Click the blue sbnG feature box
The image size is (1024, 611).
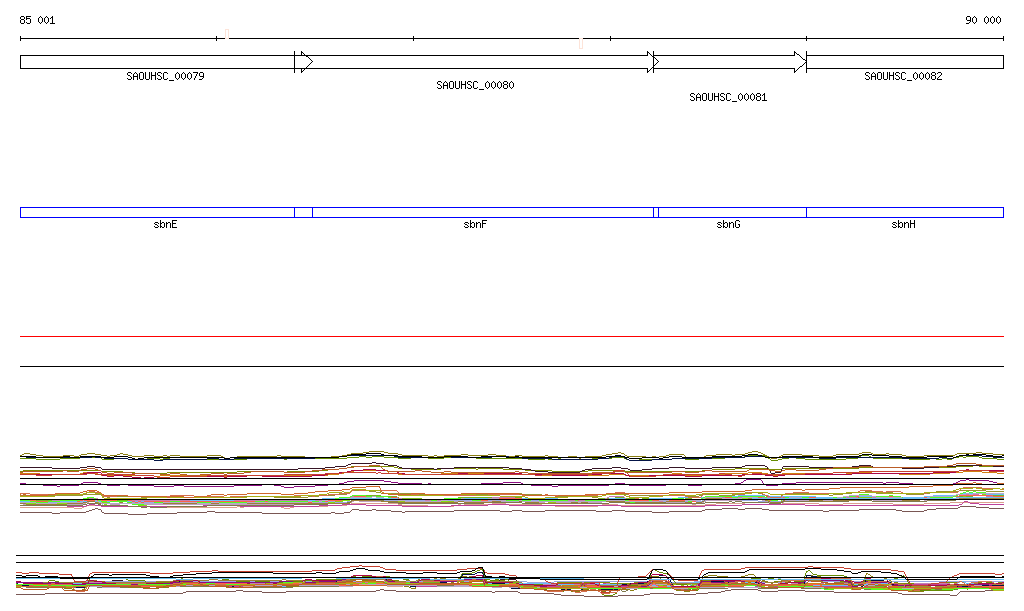click(731, 212)
